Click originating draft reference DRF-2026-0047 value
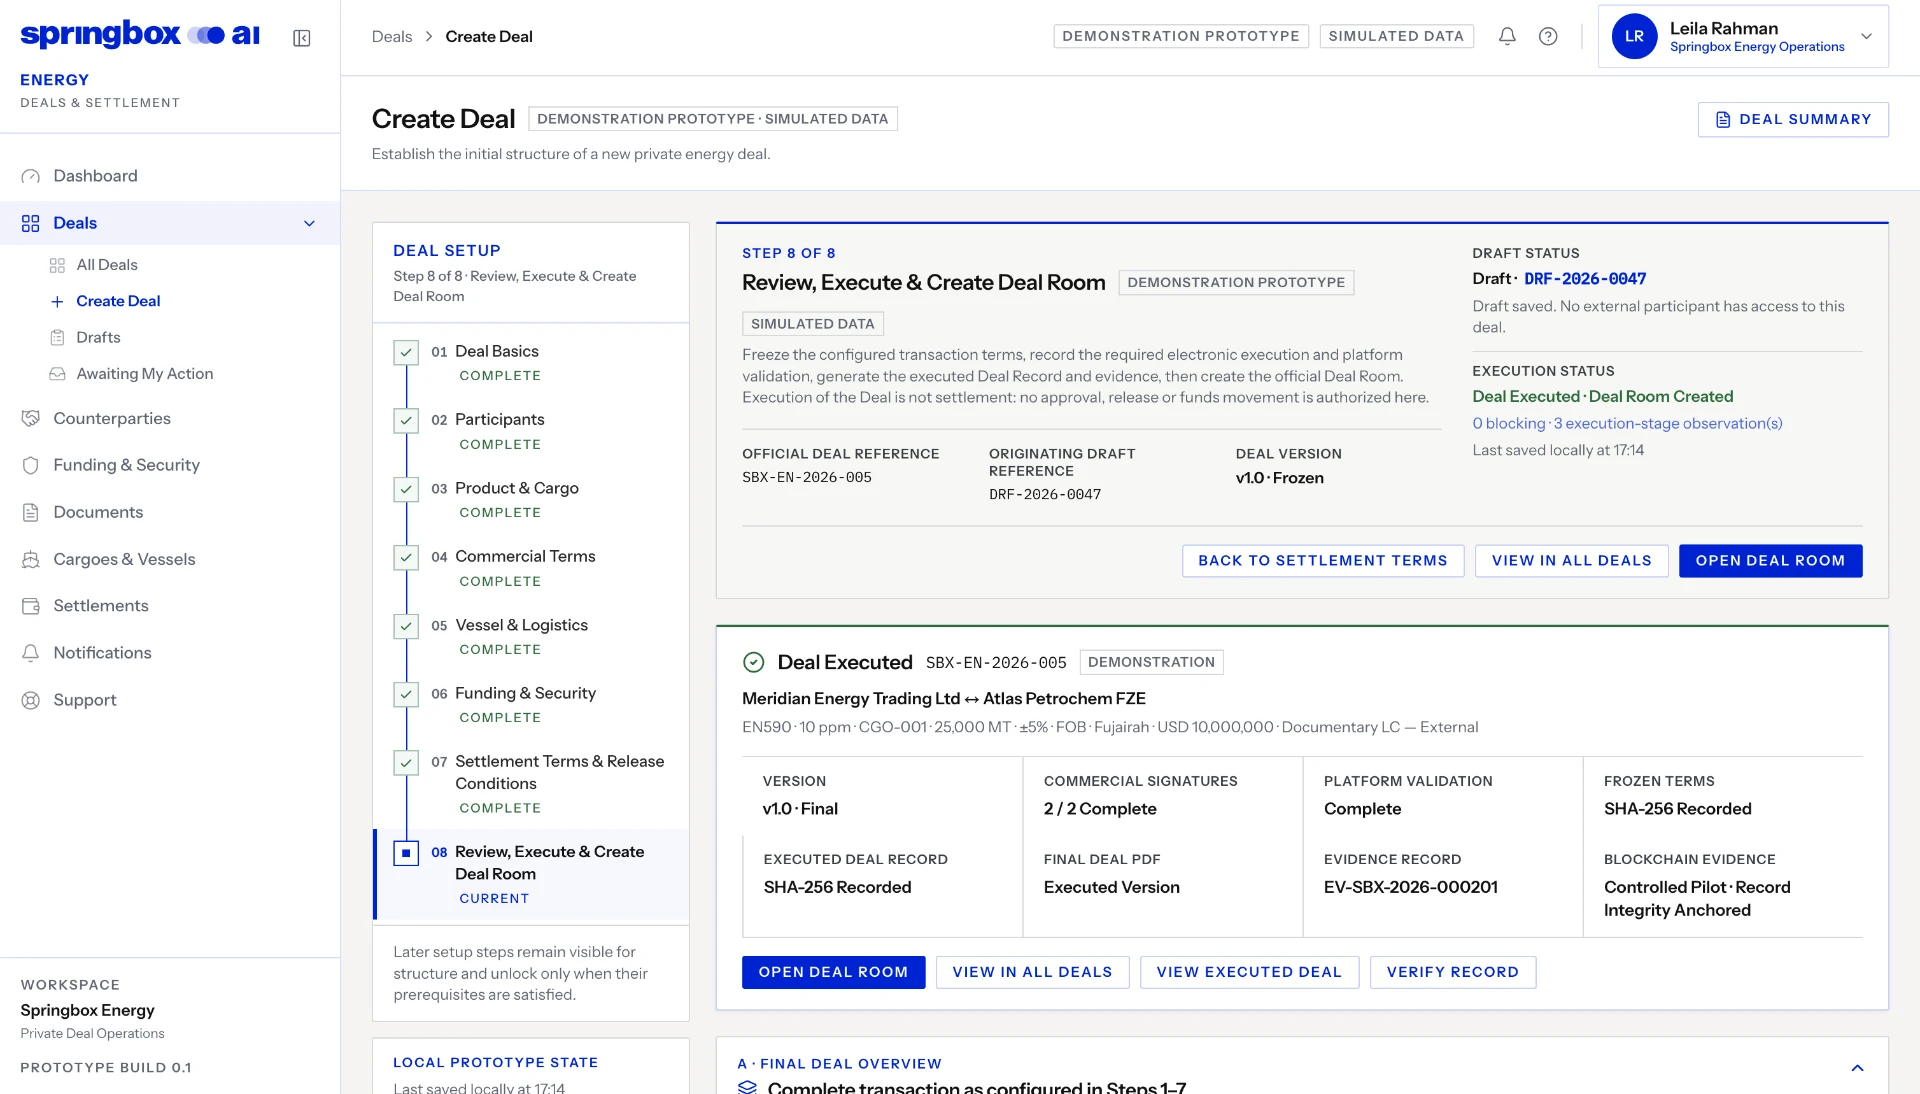This screenshot has width=1920, height=1094. click(1044, 495)
